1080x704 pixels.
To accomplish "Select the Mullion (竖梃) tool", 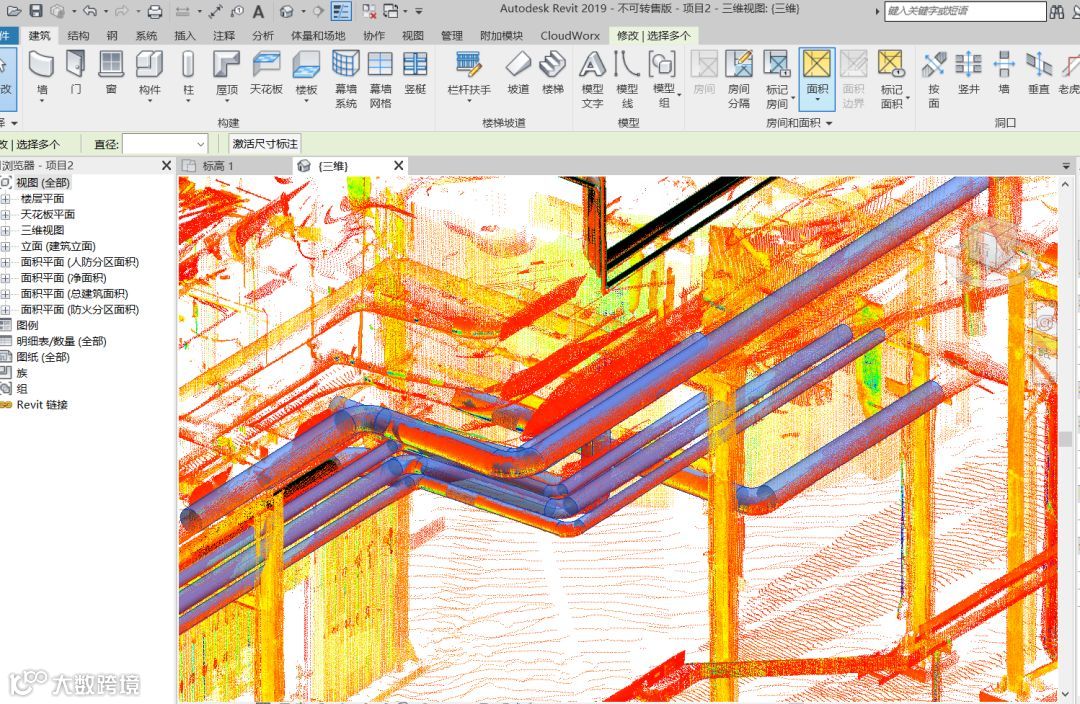I will [x=415, y=72].
